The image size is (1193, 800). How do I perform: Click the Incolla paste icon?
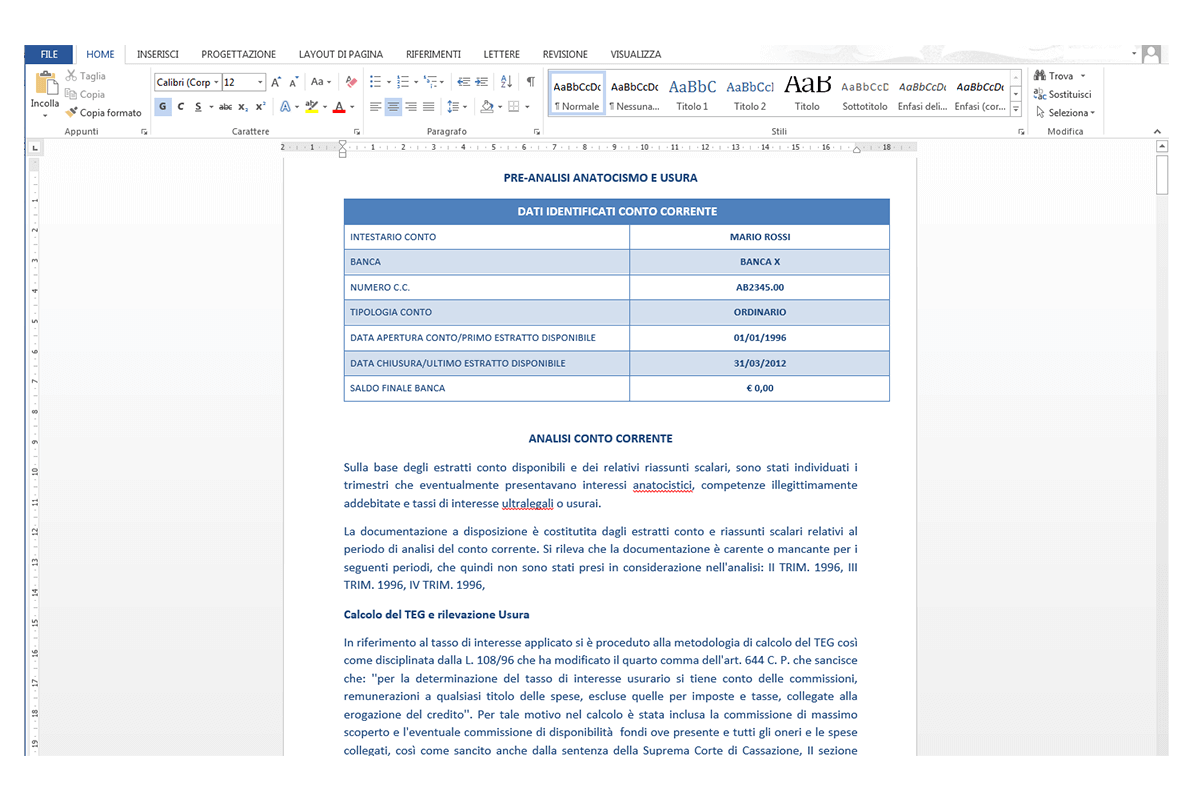[x=45, y=82]
